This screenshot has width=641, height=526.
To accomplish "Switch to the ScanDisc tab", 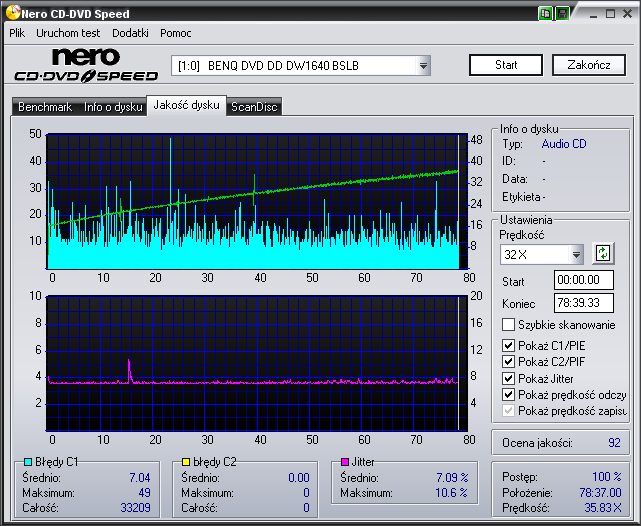I will pos(254,107).
